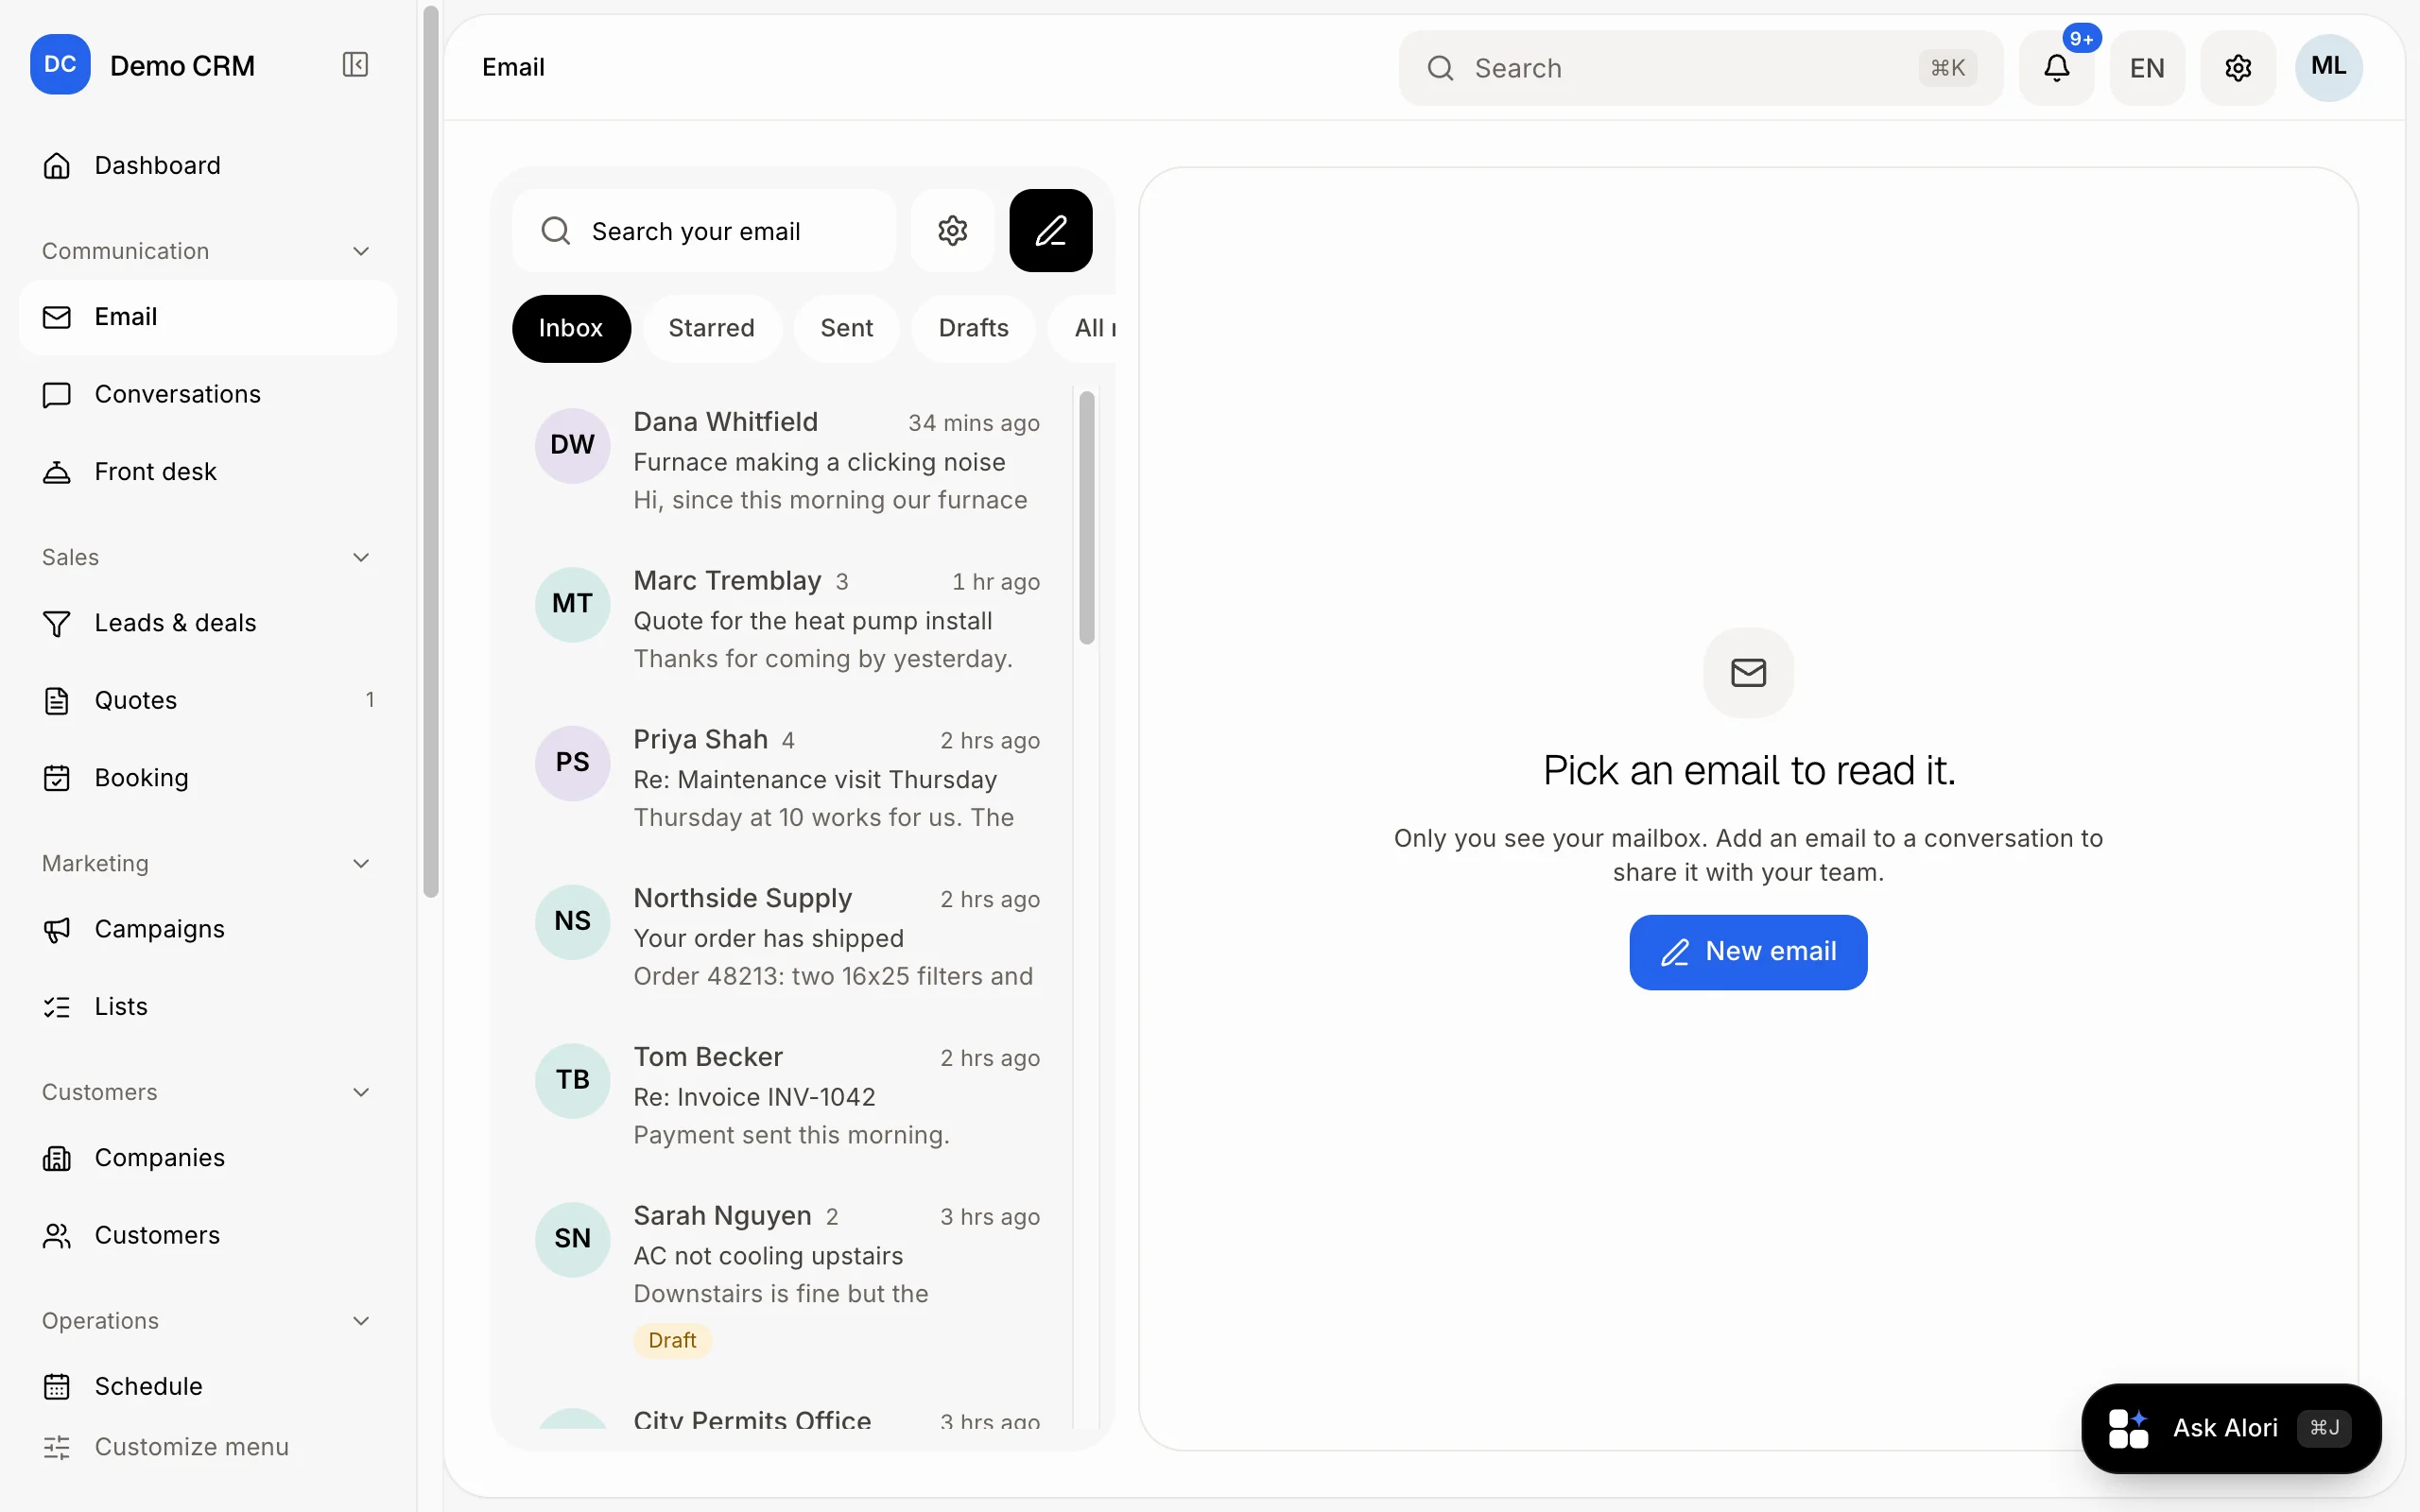Collapse the Operations section
2420x1512 pixels.
(361, 1321)
